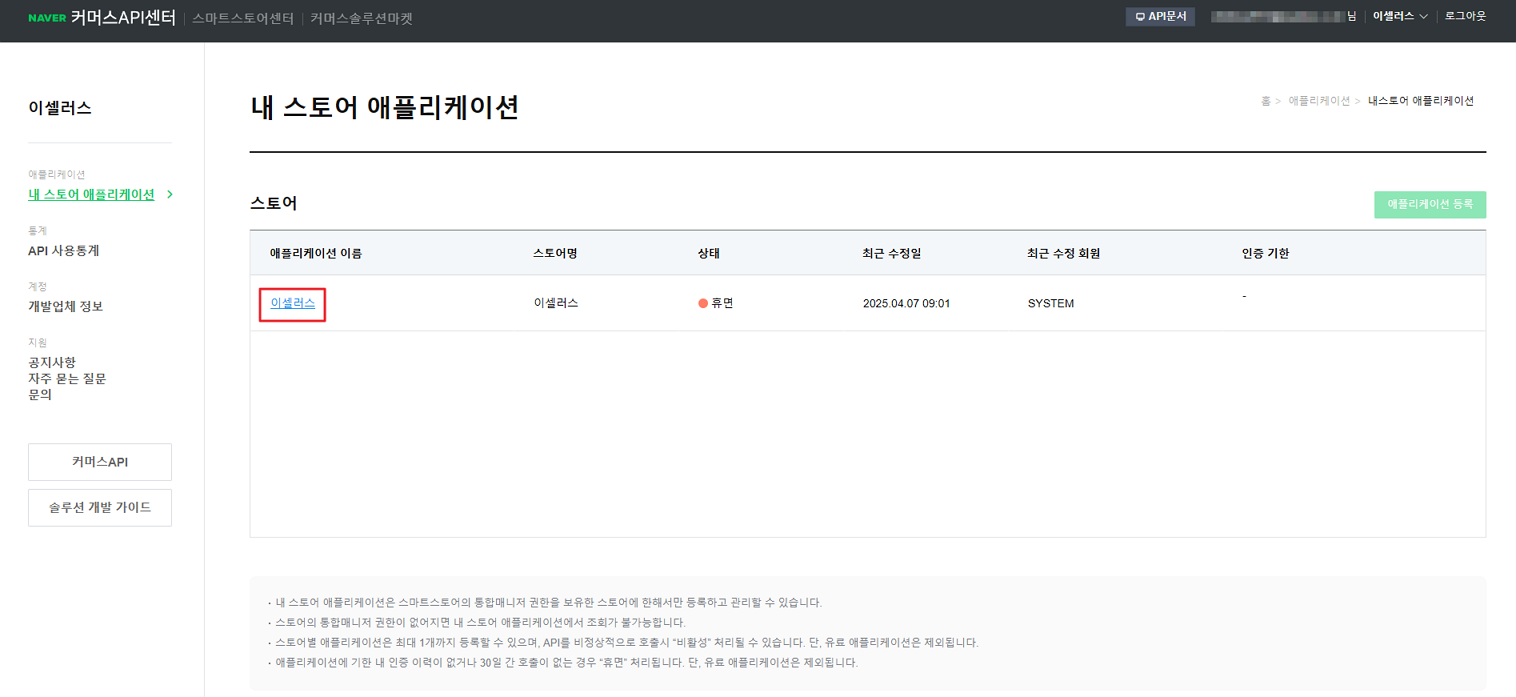Log out using 로그아웃
1516x697 pixels.
point(1465,16)
